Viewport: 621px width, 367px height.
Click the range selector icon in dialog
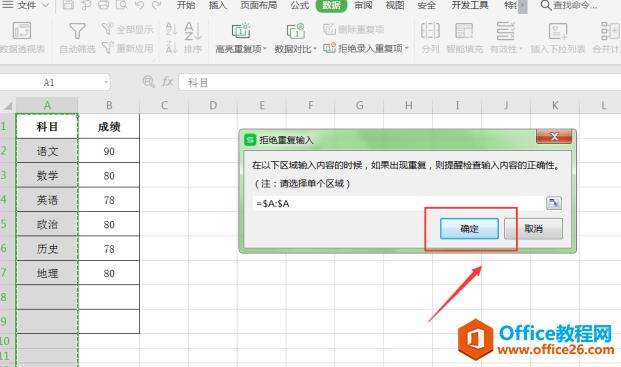click(554, 203)
